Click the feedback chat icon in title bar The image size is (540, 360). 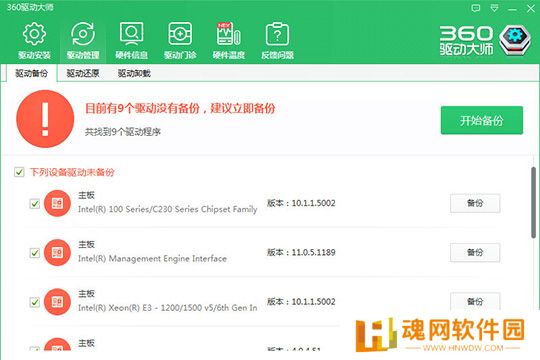click(476, 8)
